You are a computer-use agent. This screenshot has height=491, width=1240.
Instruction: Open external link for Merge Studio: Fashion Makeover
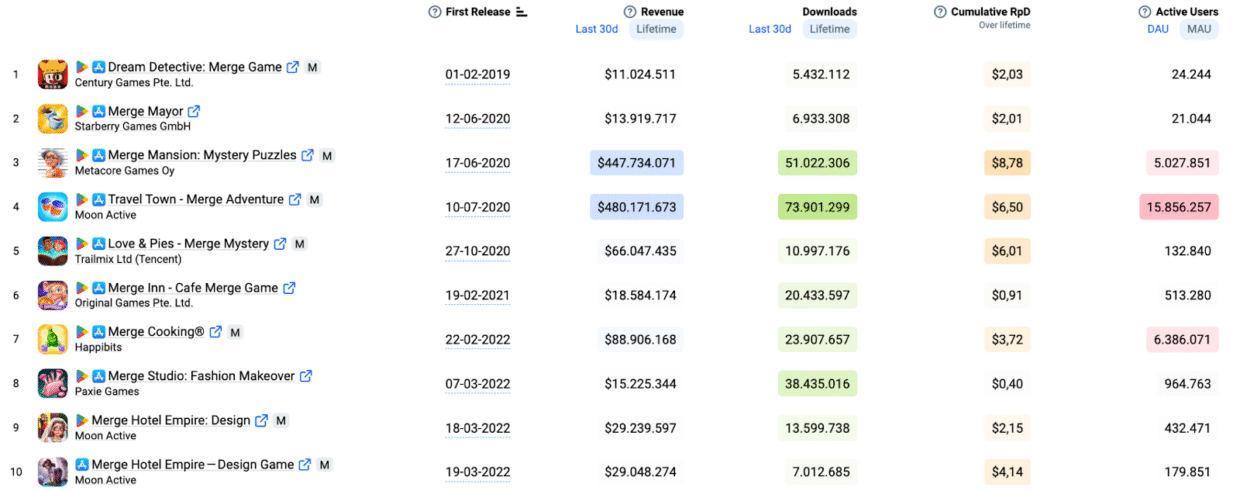pos(306,376)
